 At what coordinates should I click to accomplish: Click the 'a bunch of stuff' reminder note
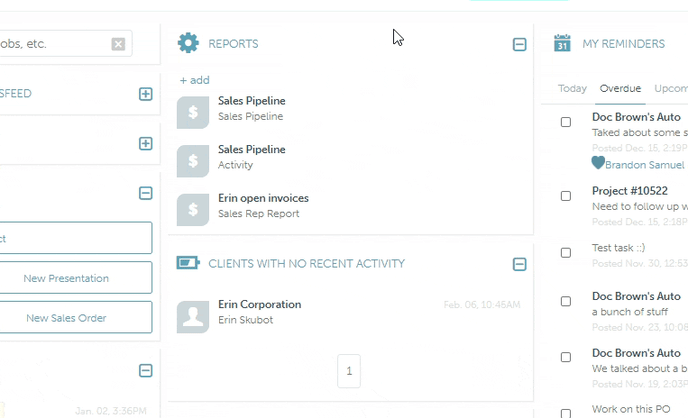point(630,312)
